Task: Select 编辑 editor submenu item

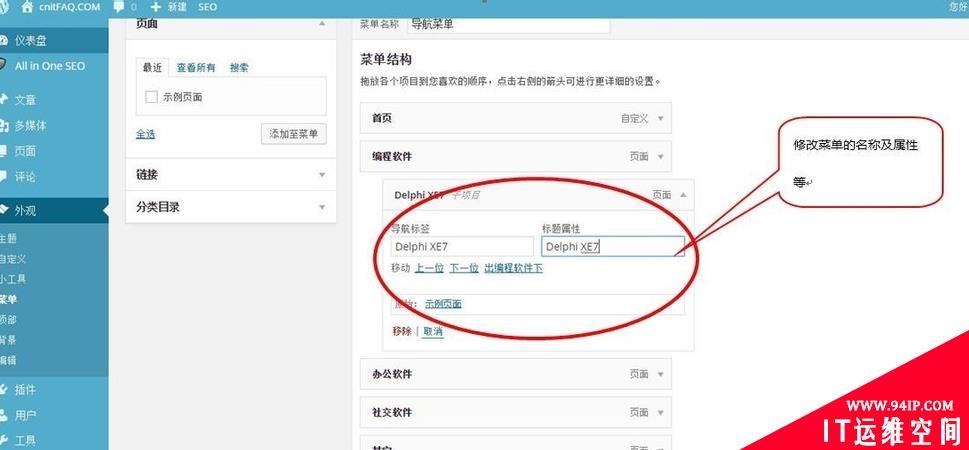Action: 8,360
